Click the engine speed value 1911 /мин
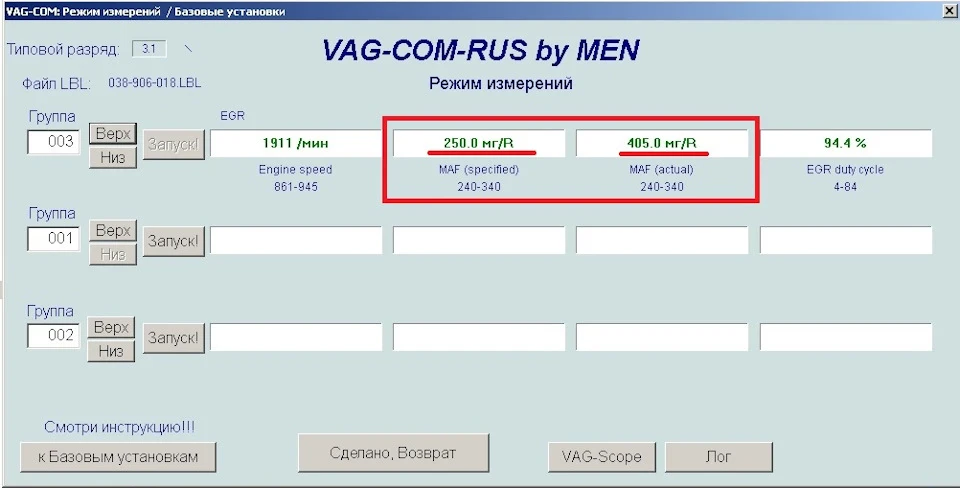This screenshot has height=488, width=960. click(296, 143)
